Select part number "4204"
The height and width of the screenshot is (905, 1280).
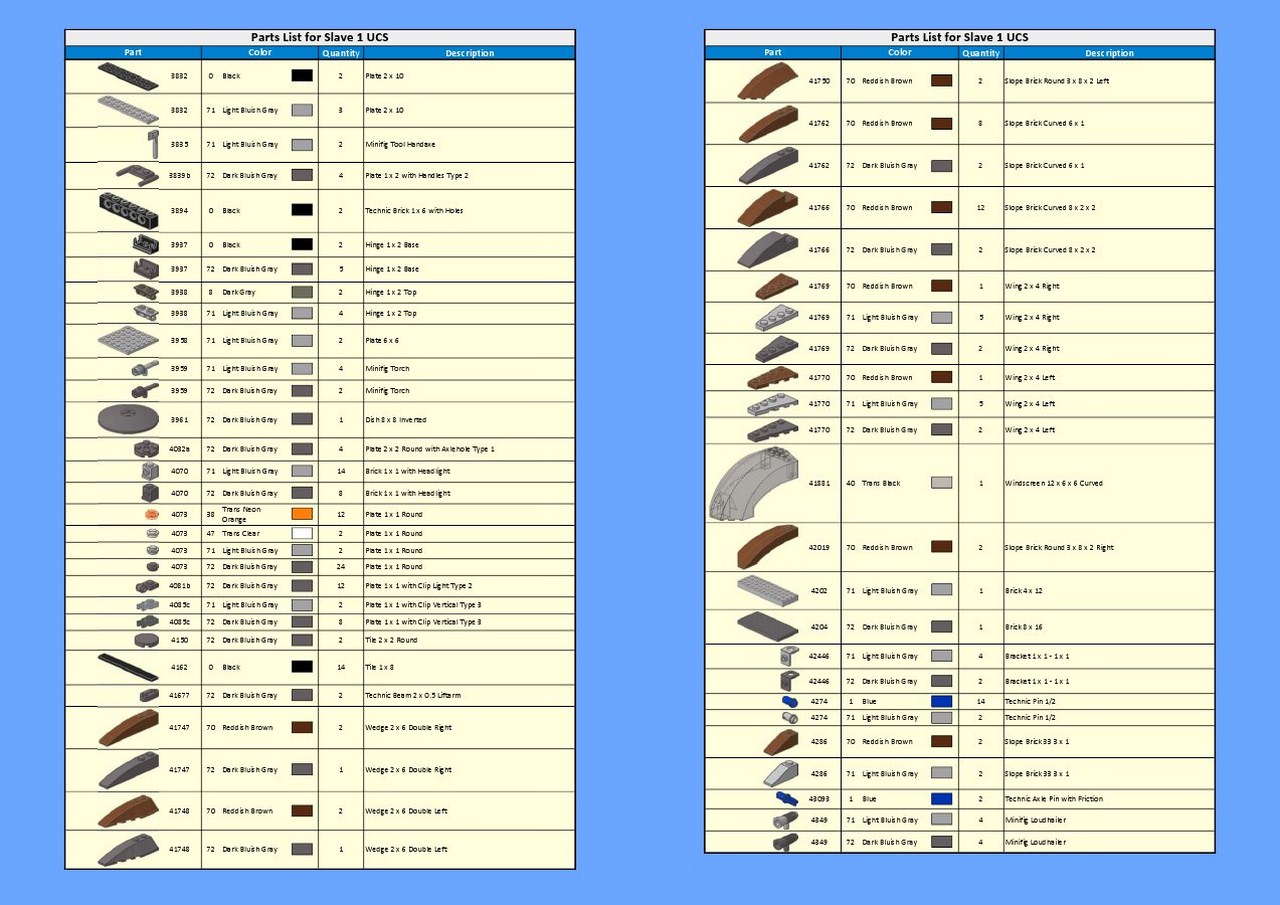pos(819,627)
